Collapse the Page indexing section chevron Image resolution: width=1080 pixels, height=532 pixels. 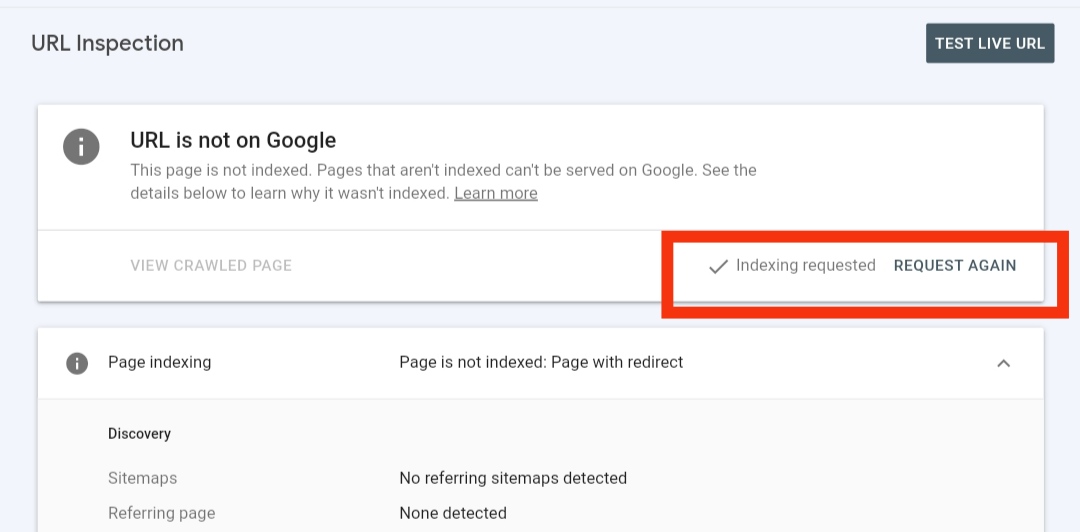pos(1003,363)
